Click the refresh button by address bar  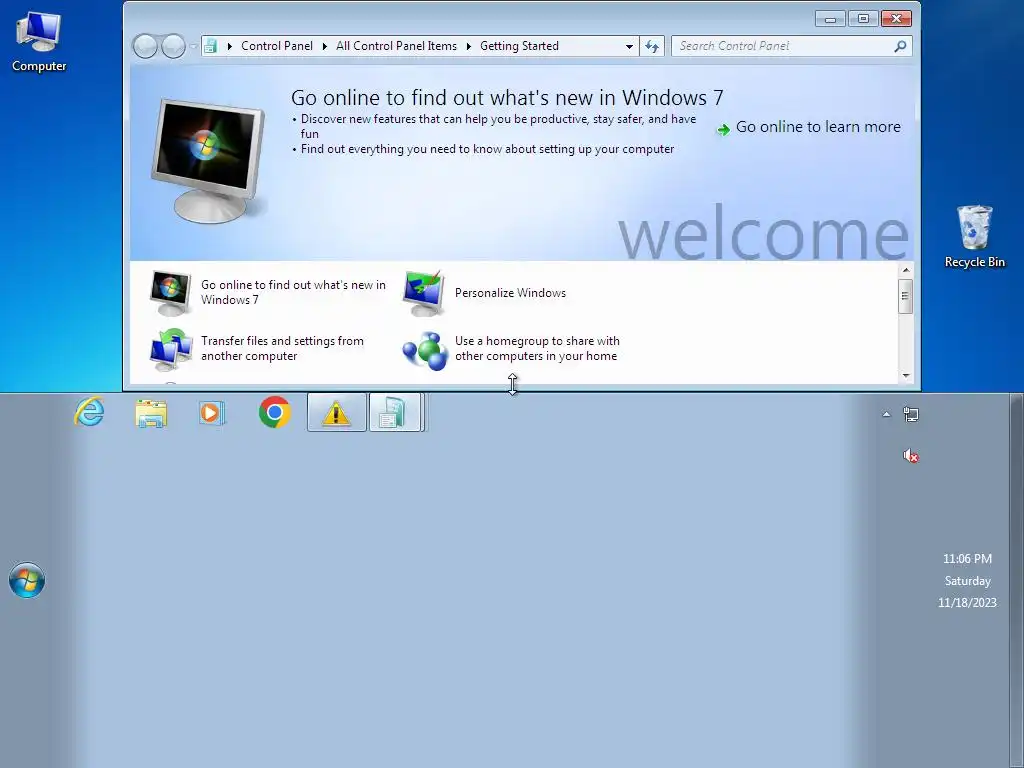(652, 46)
